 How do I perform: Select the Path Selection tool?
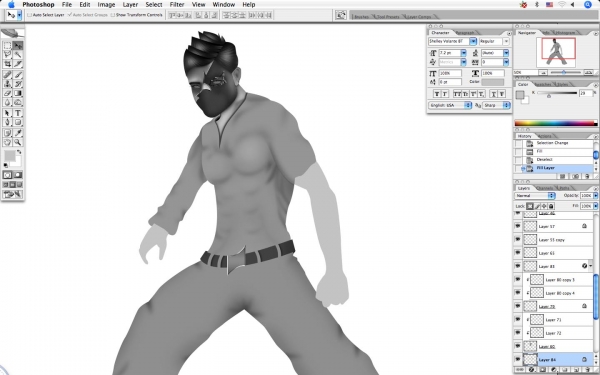coord(7,113)
